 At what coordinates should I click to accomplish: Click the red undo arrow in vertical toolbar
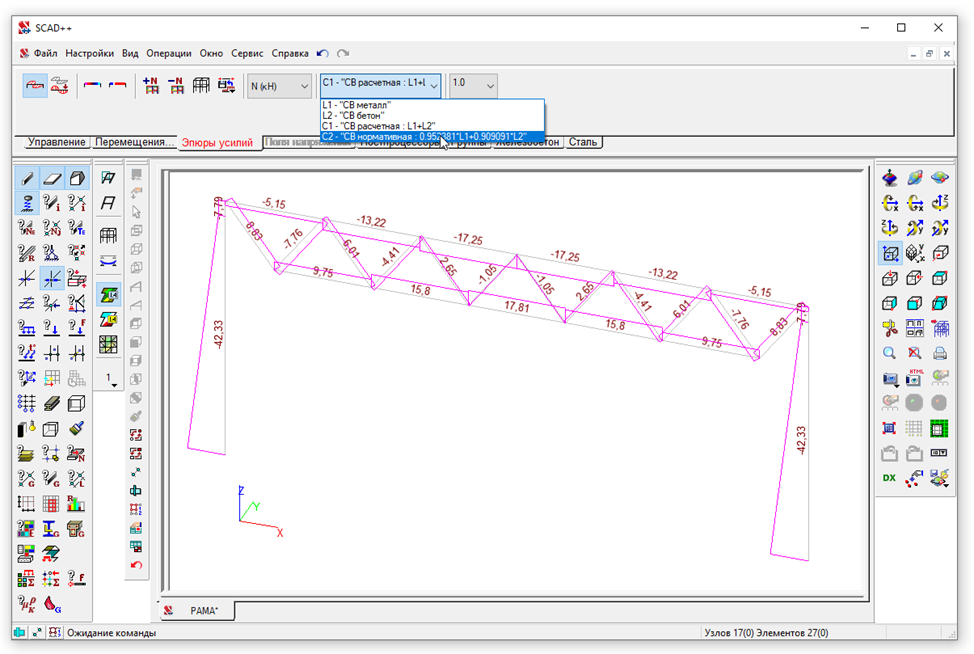pyautogui.click(x=136, y=565)
